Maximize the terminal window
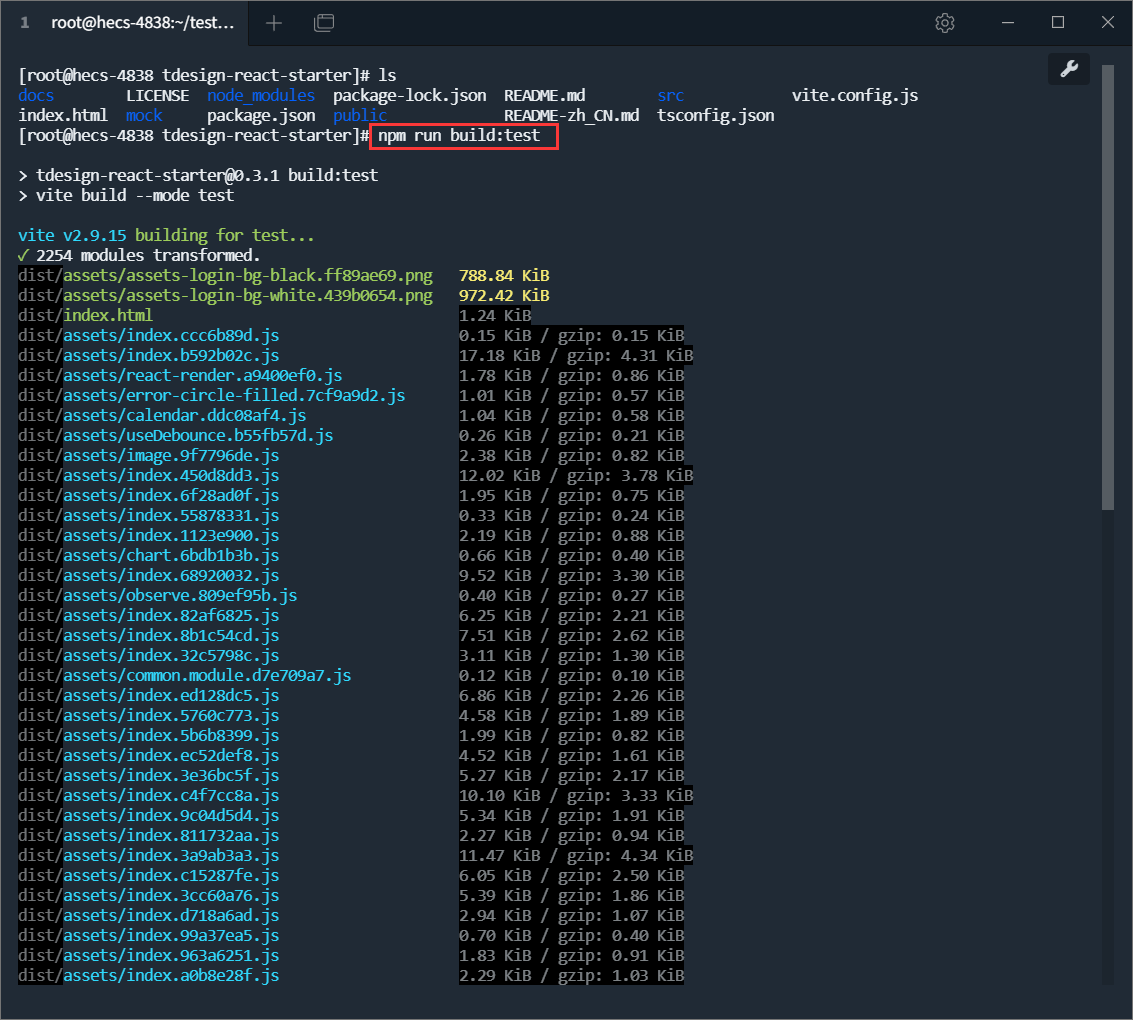 1058,23
